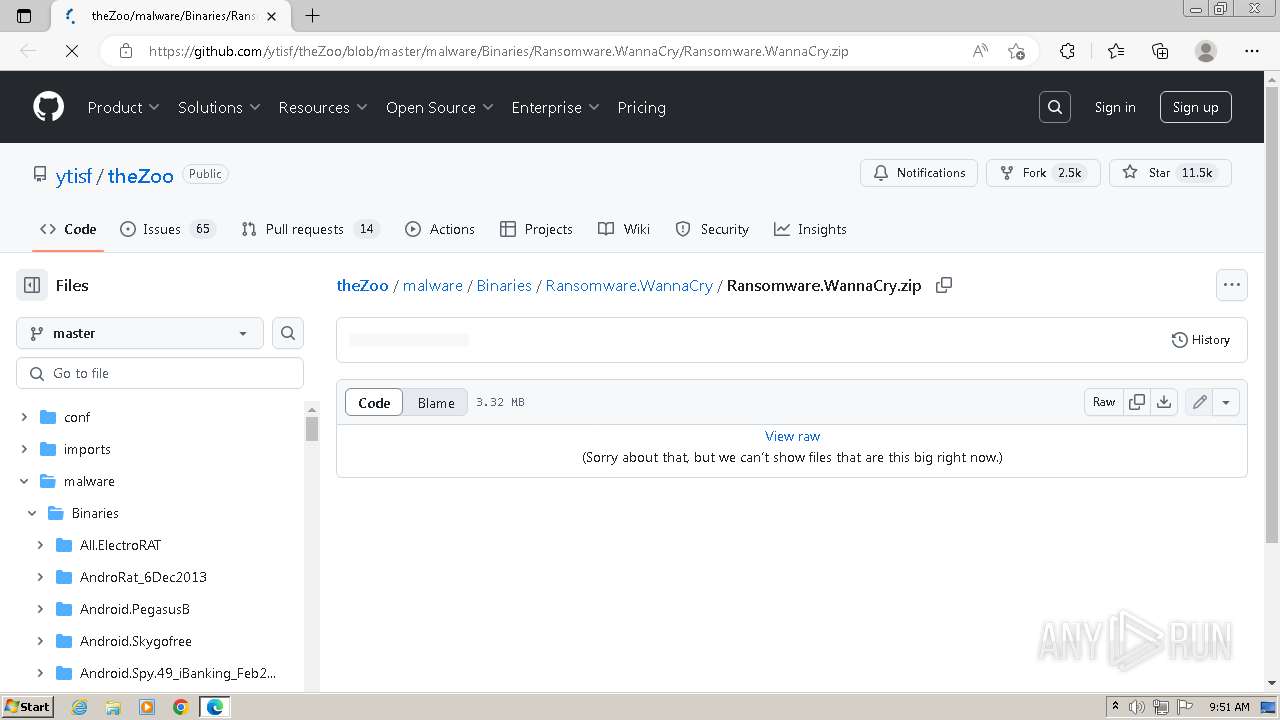The width and height of the screenshot is (1280, 720).
Task: Expand the Enterprise dropdown
Action: tap(555, 107)
